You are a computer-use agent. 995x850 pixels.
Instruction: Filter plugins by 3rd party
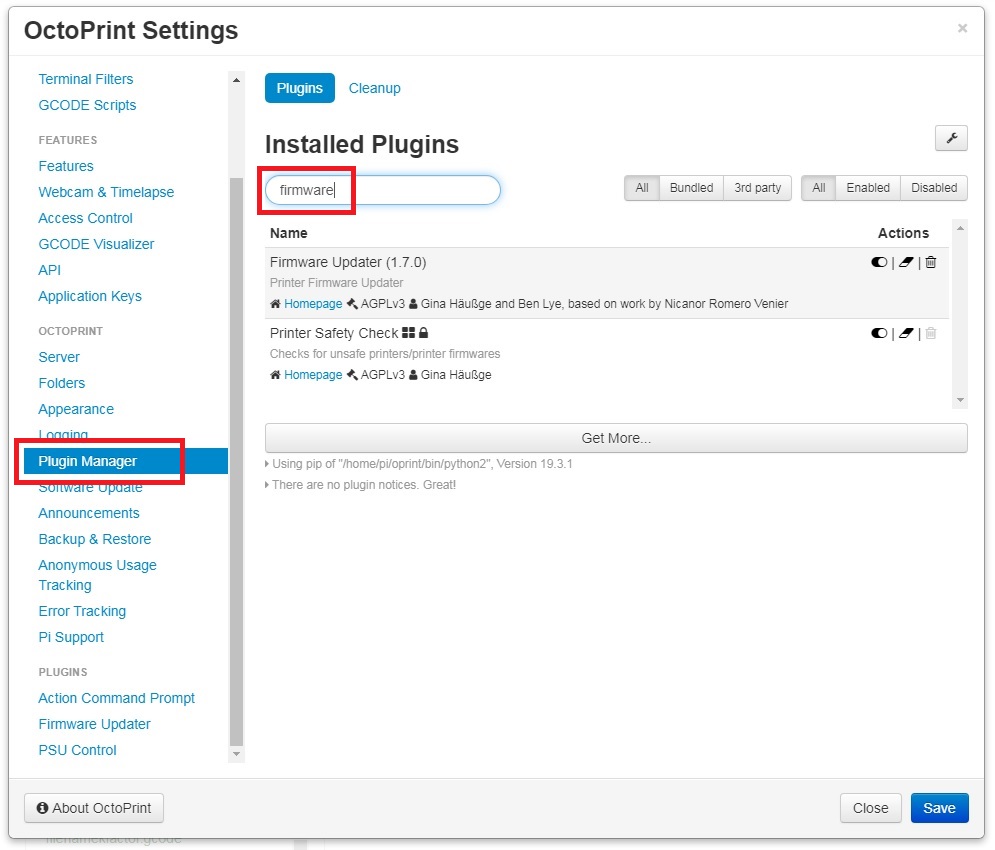click(757, 188)
